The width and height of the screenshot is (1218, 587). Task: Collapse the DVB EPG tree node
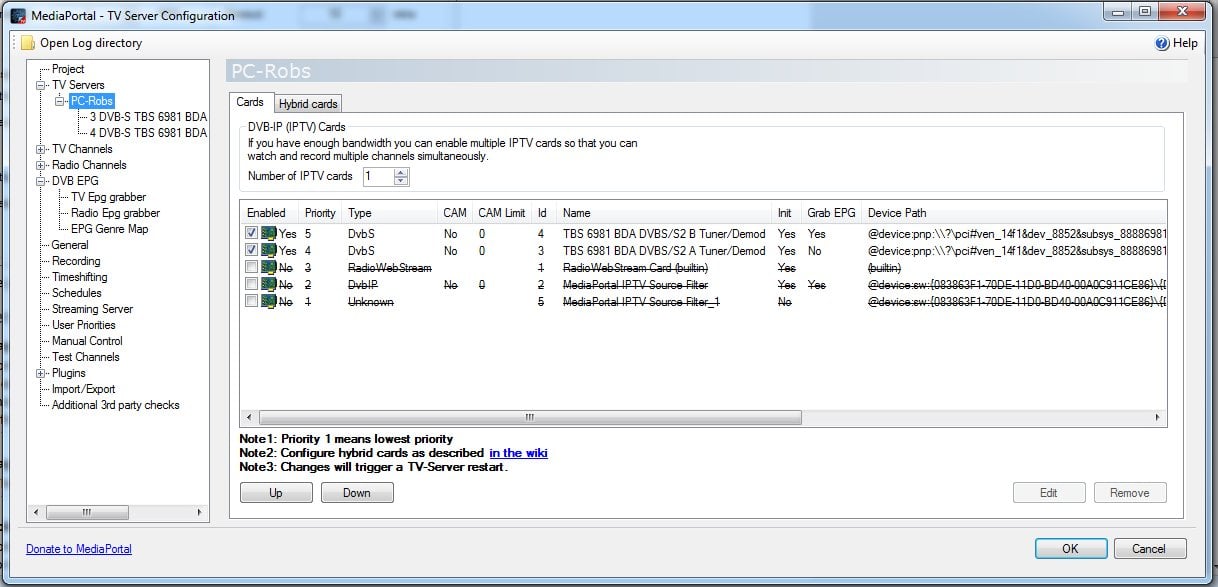click(x=41, y=181)
